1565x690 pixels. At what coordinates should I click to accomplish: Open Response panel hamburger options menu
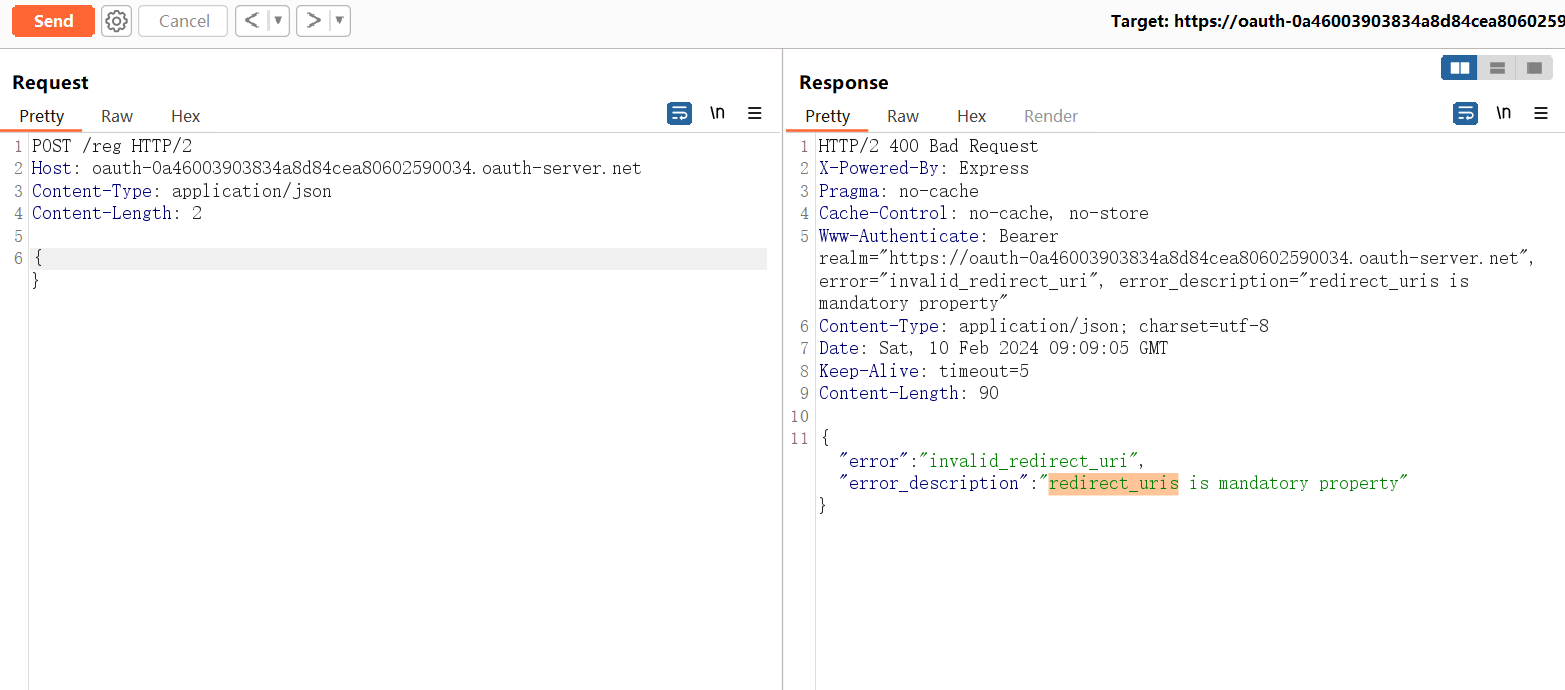click(x=1541, y=114)
